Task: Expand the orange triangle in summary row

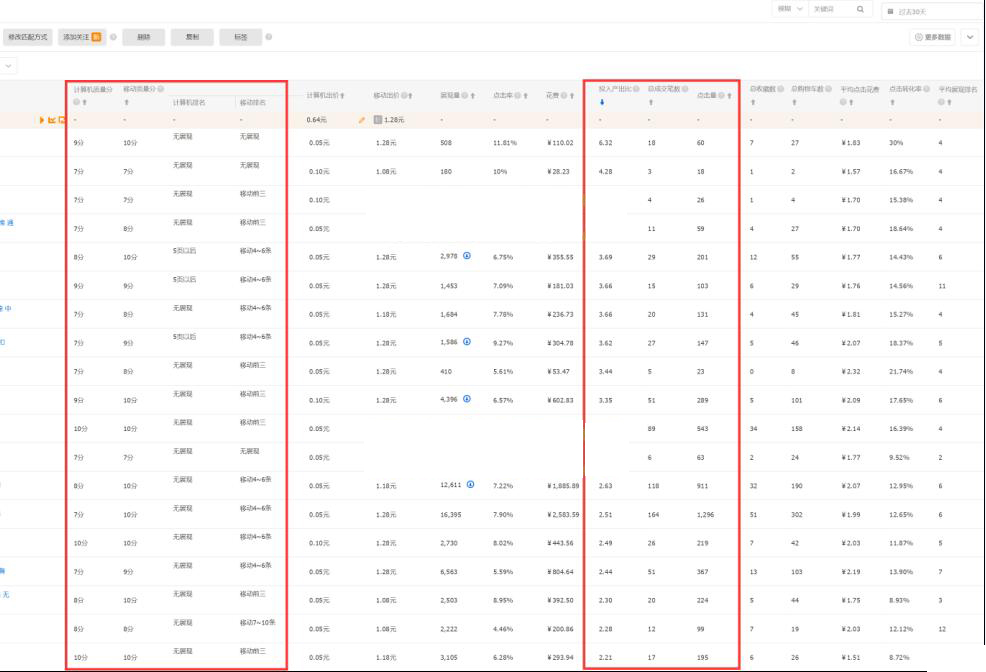Action: pyautogui.click(x=42, y=119)
